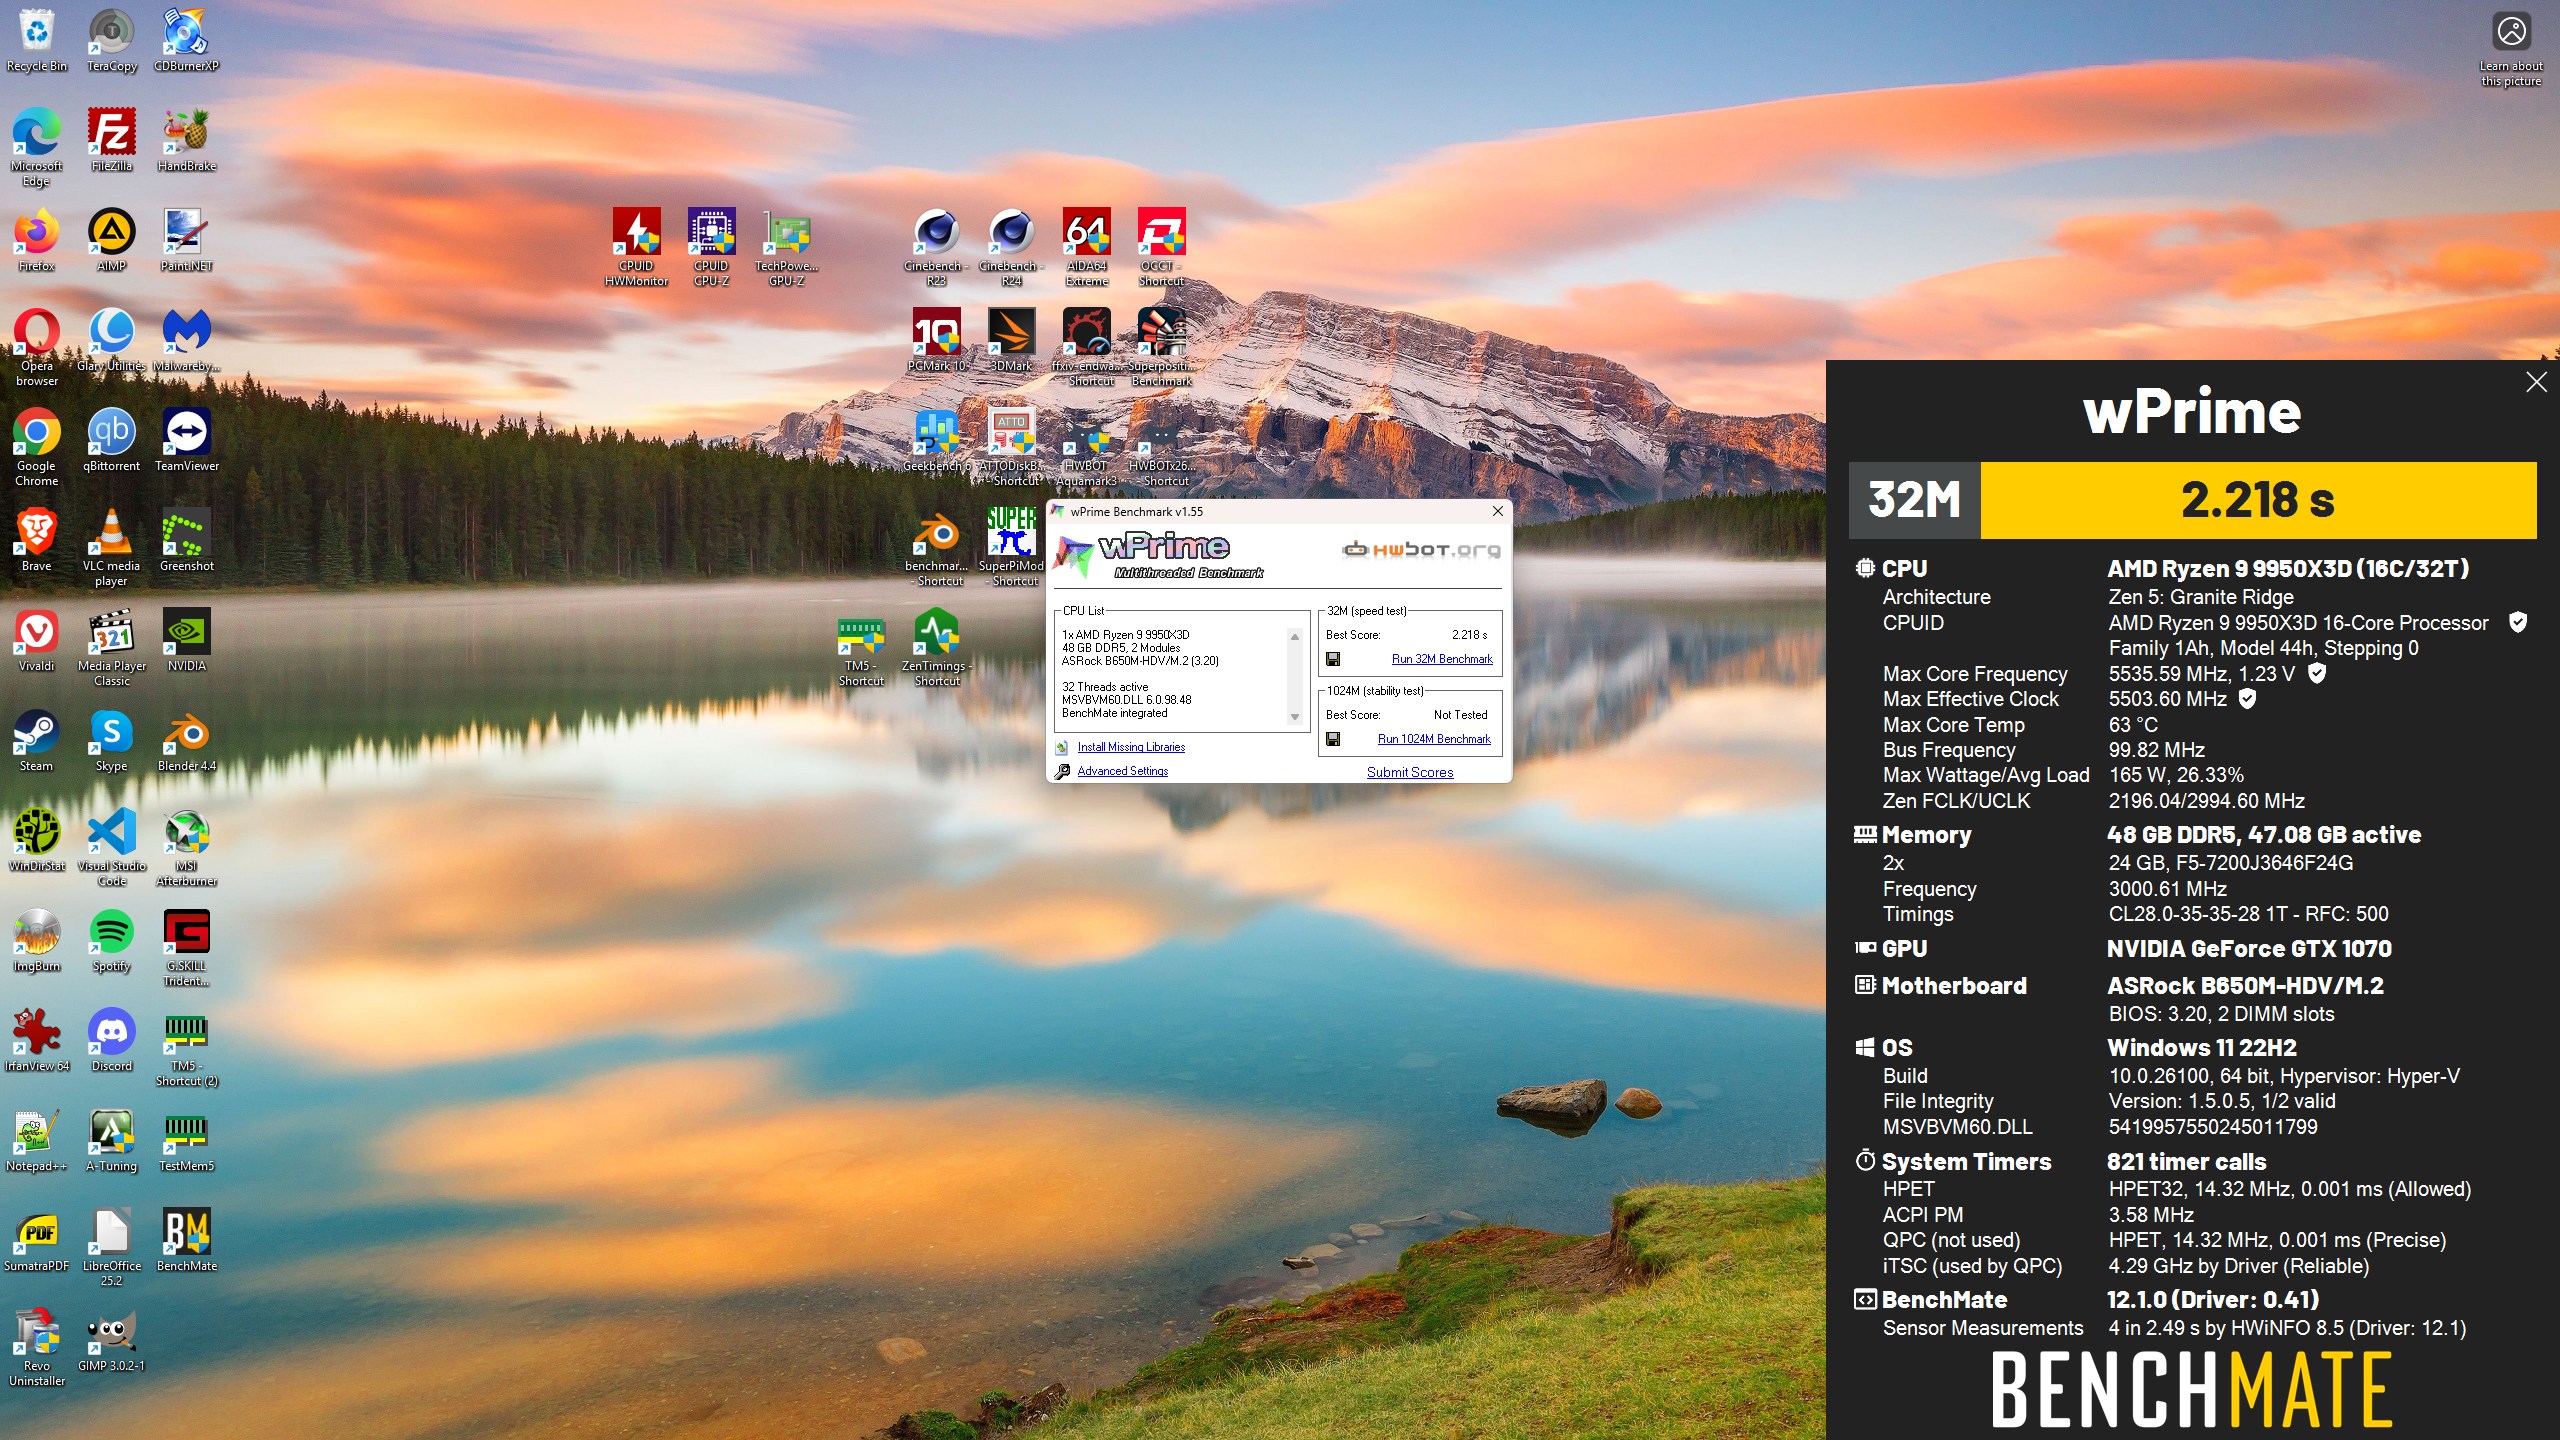Viewport: 2560px width, 1440px height.
Task: Launch MSI Afterburner desktop icon
Action: click(187, 847)
